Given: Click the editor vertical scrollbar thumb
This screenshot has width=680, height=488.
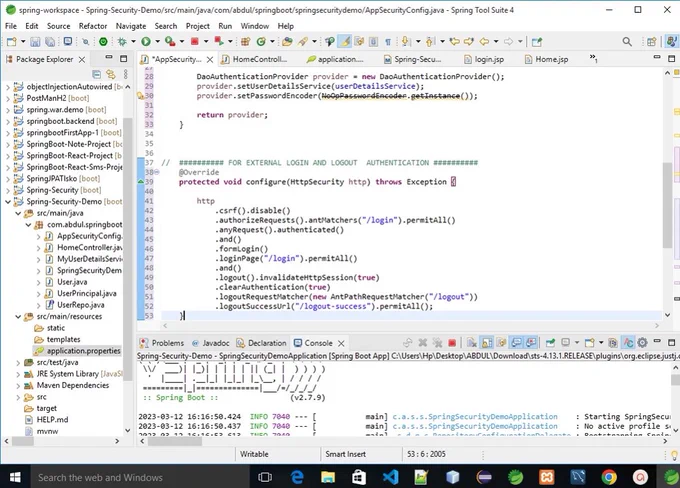Looking at the screenshot, I should 667,205.
